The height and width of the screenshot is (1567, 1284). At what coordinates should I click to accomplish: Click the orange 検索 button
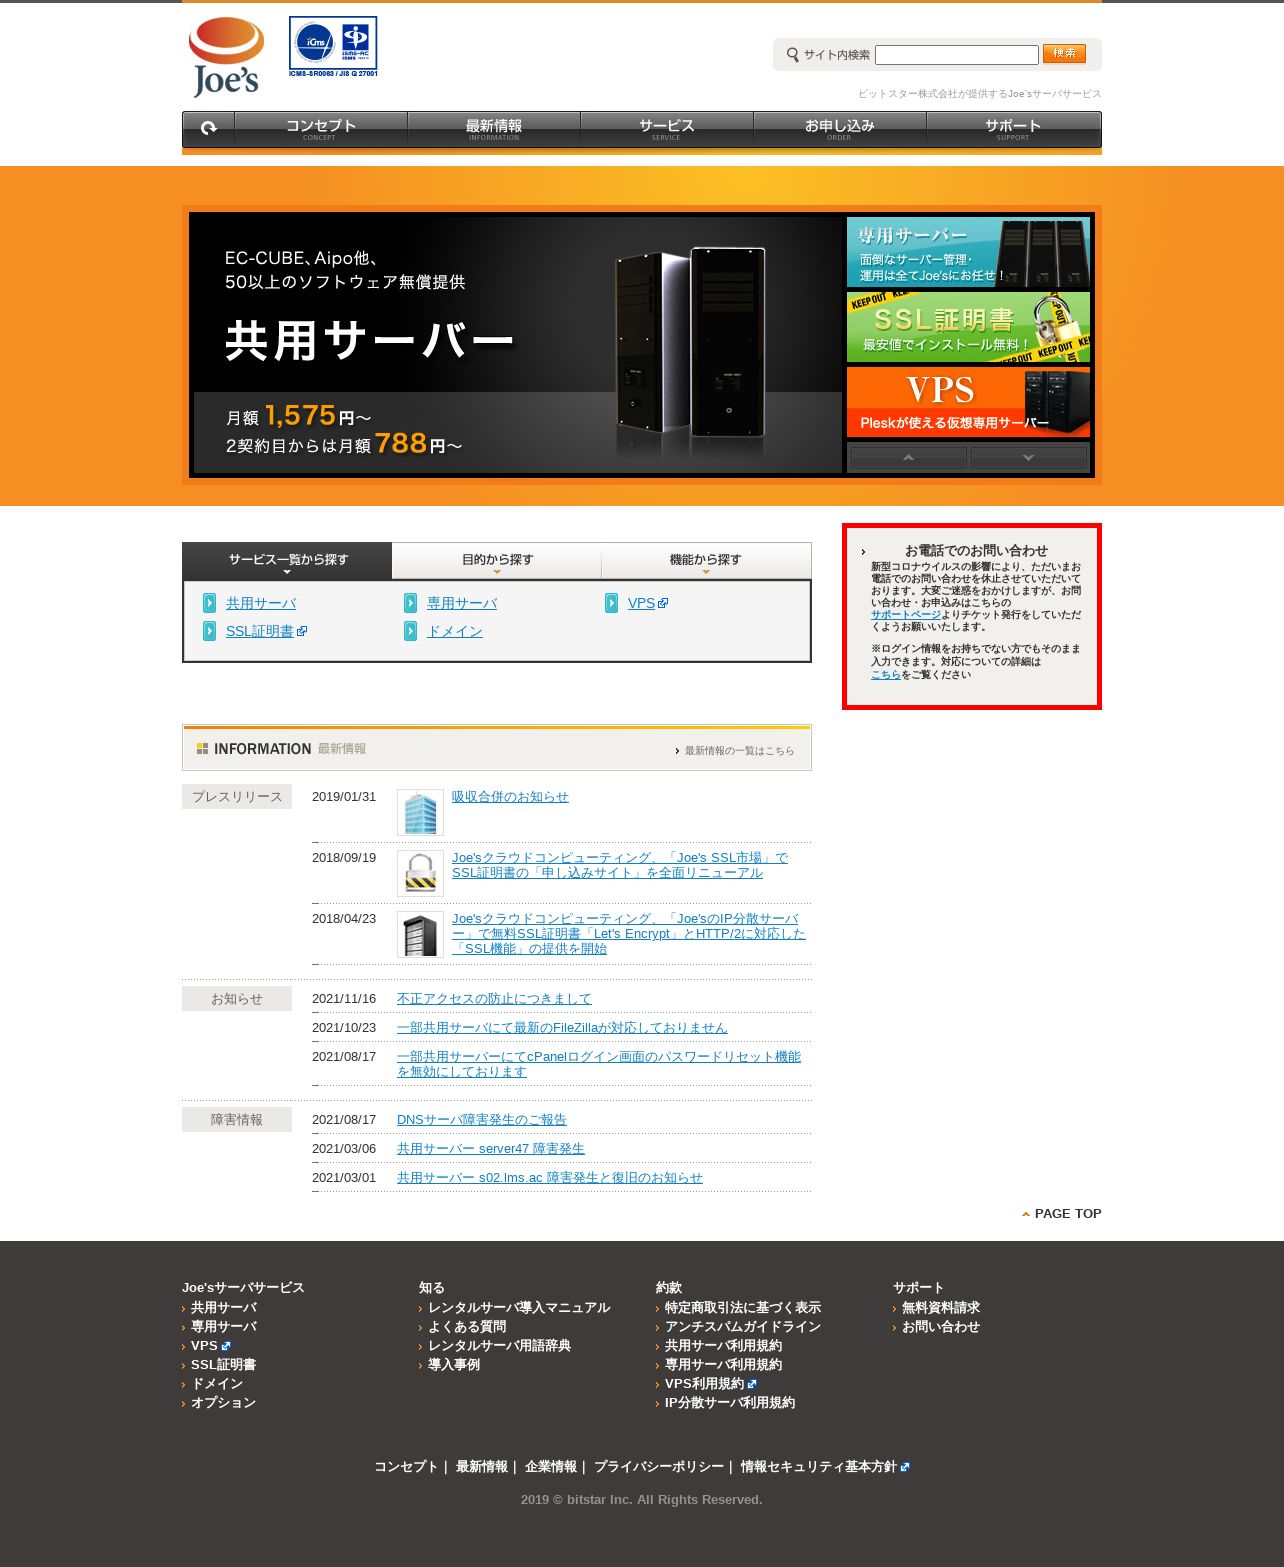(1064, 53)
